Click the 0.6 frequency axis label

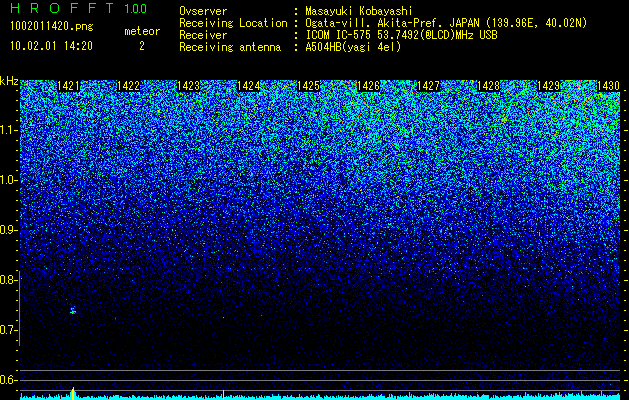pyautogui.click(x=8, y=380)
